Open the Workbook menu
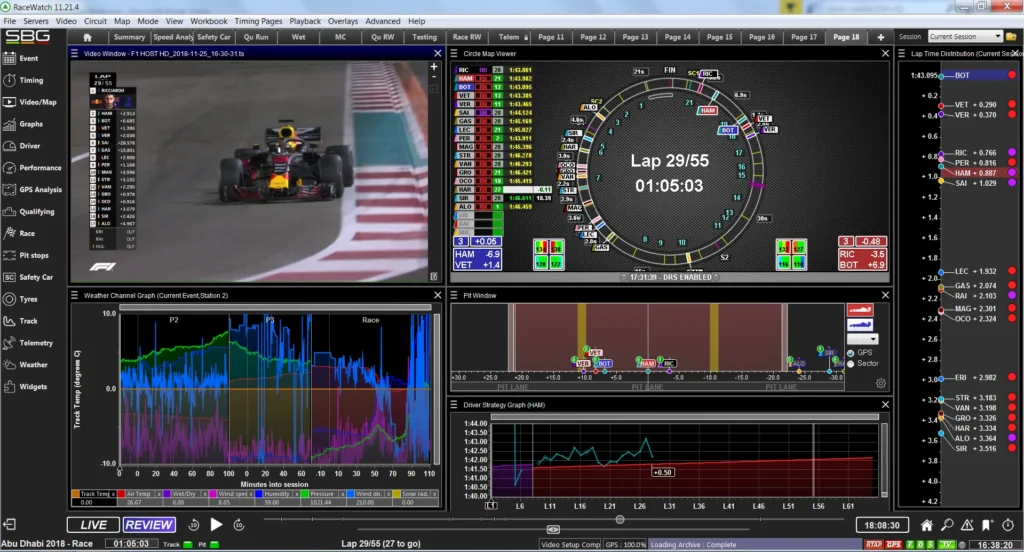This screenshot has height=552, width=1024. point(208,21)
